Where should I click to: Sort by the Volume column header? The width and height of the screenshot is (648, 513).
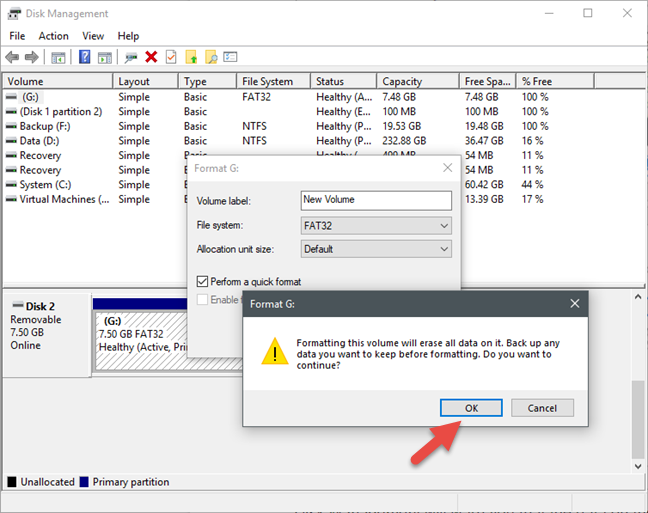point(58,81)
